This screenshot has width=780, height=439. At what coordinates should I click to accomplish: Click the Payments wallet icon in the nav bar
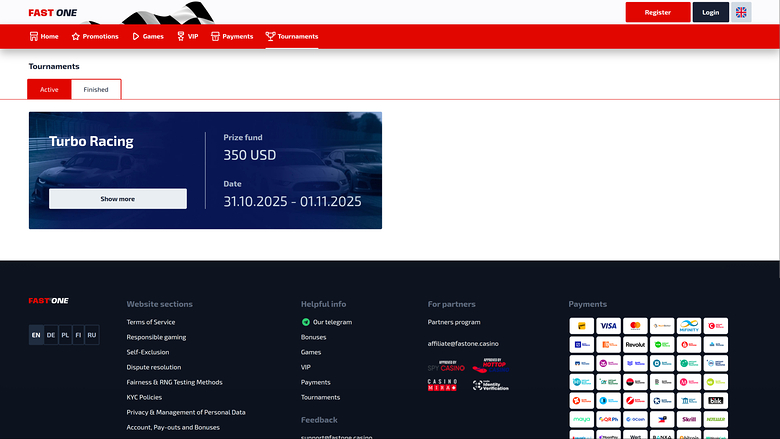[x=215, y=36]
